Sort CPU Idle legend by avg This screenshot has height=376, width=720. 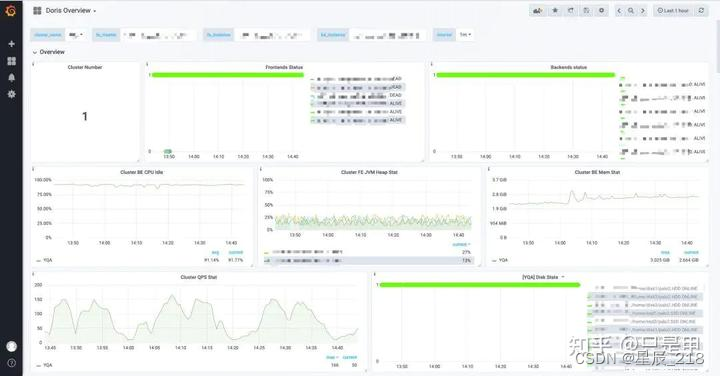click(x=215, y=253)
